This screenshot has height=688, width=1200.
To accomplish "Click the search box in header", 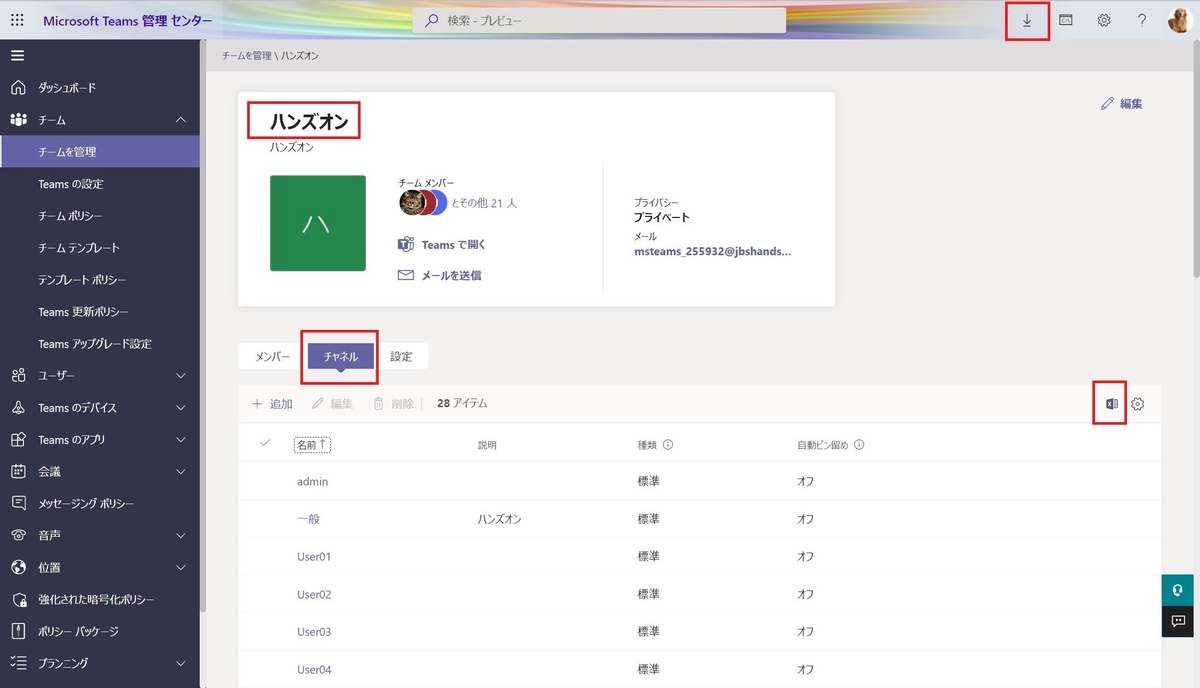I will pos(598,20).
